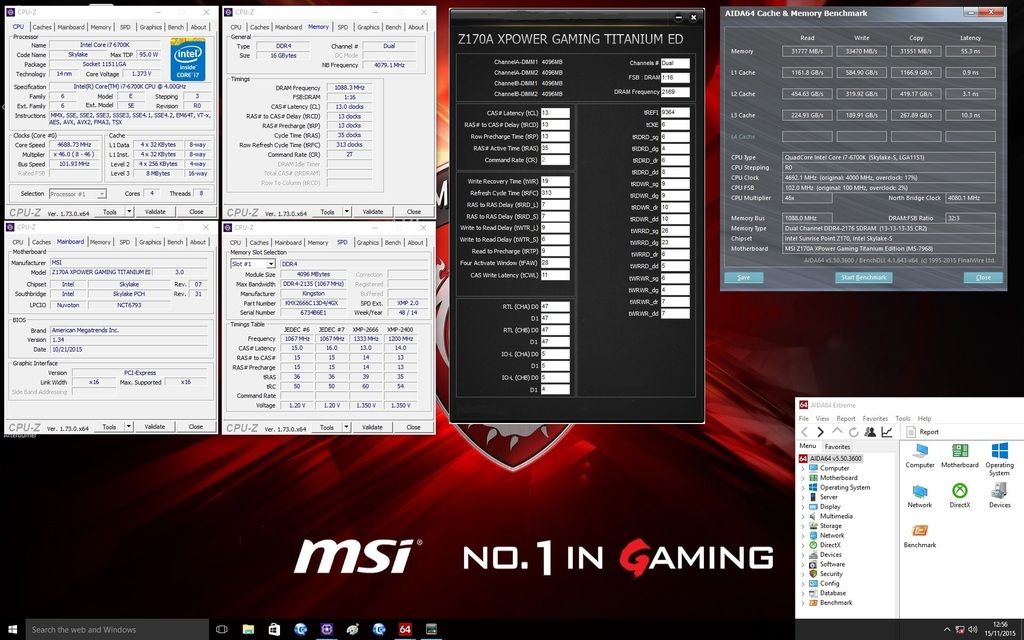1024x640 pixels.
Task: Click the volume speaker icon in system tray
Action: click(x=973, y=630)
